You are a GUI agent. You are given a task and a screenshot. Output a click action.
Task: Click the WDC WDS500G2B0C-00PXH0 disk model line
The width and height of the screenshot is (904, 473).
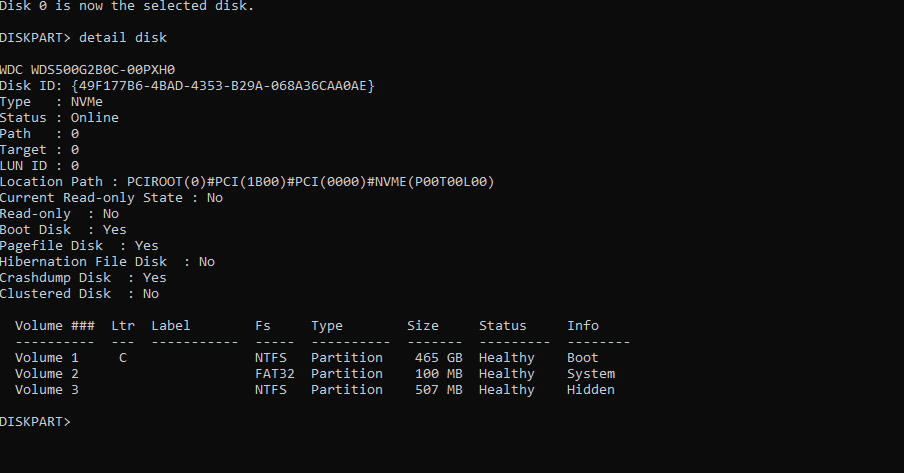pyautogui.click(x=88, y=69)
